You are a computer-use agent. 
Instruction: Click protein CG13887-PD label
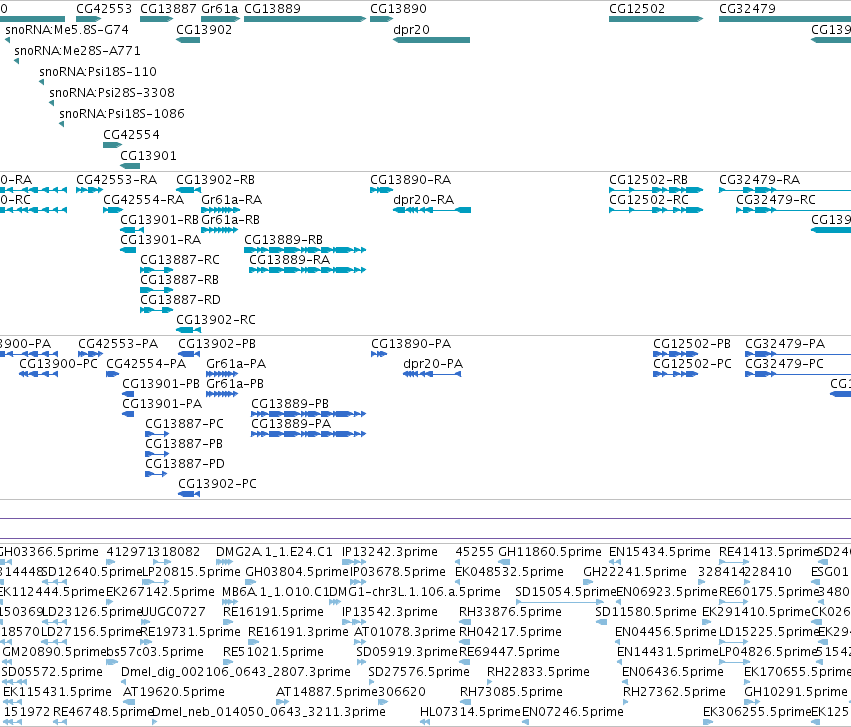point(185,464)
